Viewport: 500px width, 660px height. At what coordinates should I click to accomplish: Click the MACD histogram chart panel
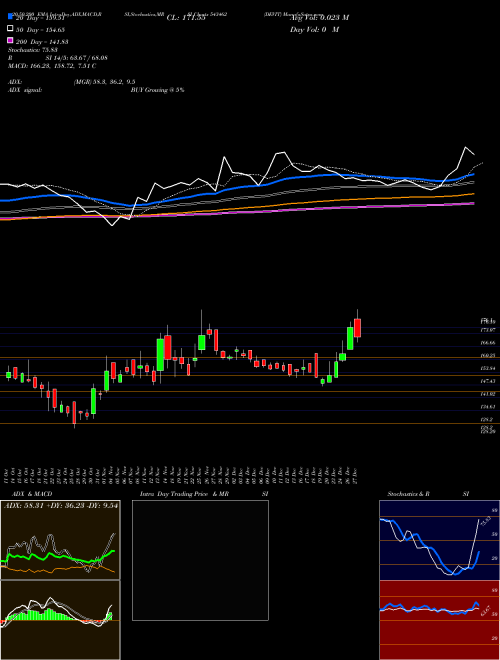(x=60, y=620)
